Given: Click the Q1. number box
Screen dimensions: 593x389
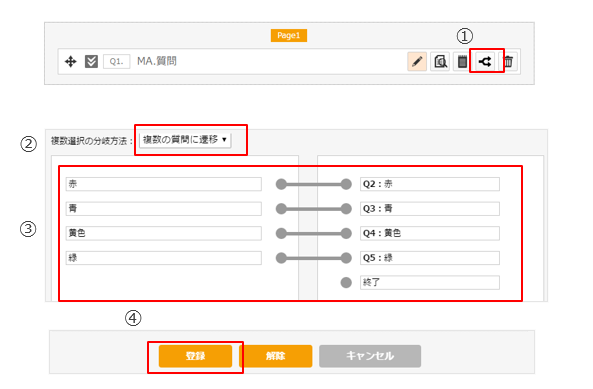Looking at the screenshot, I should pos(116,61).
